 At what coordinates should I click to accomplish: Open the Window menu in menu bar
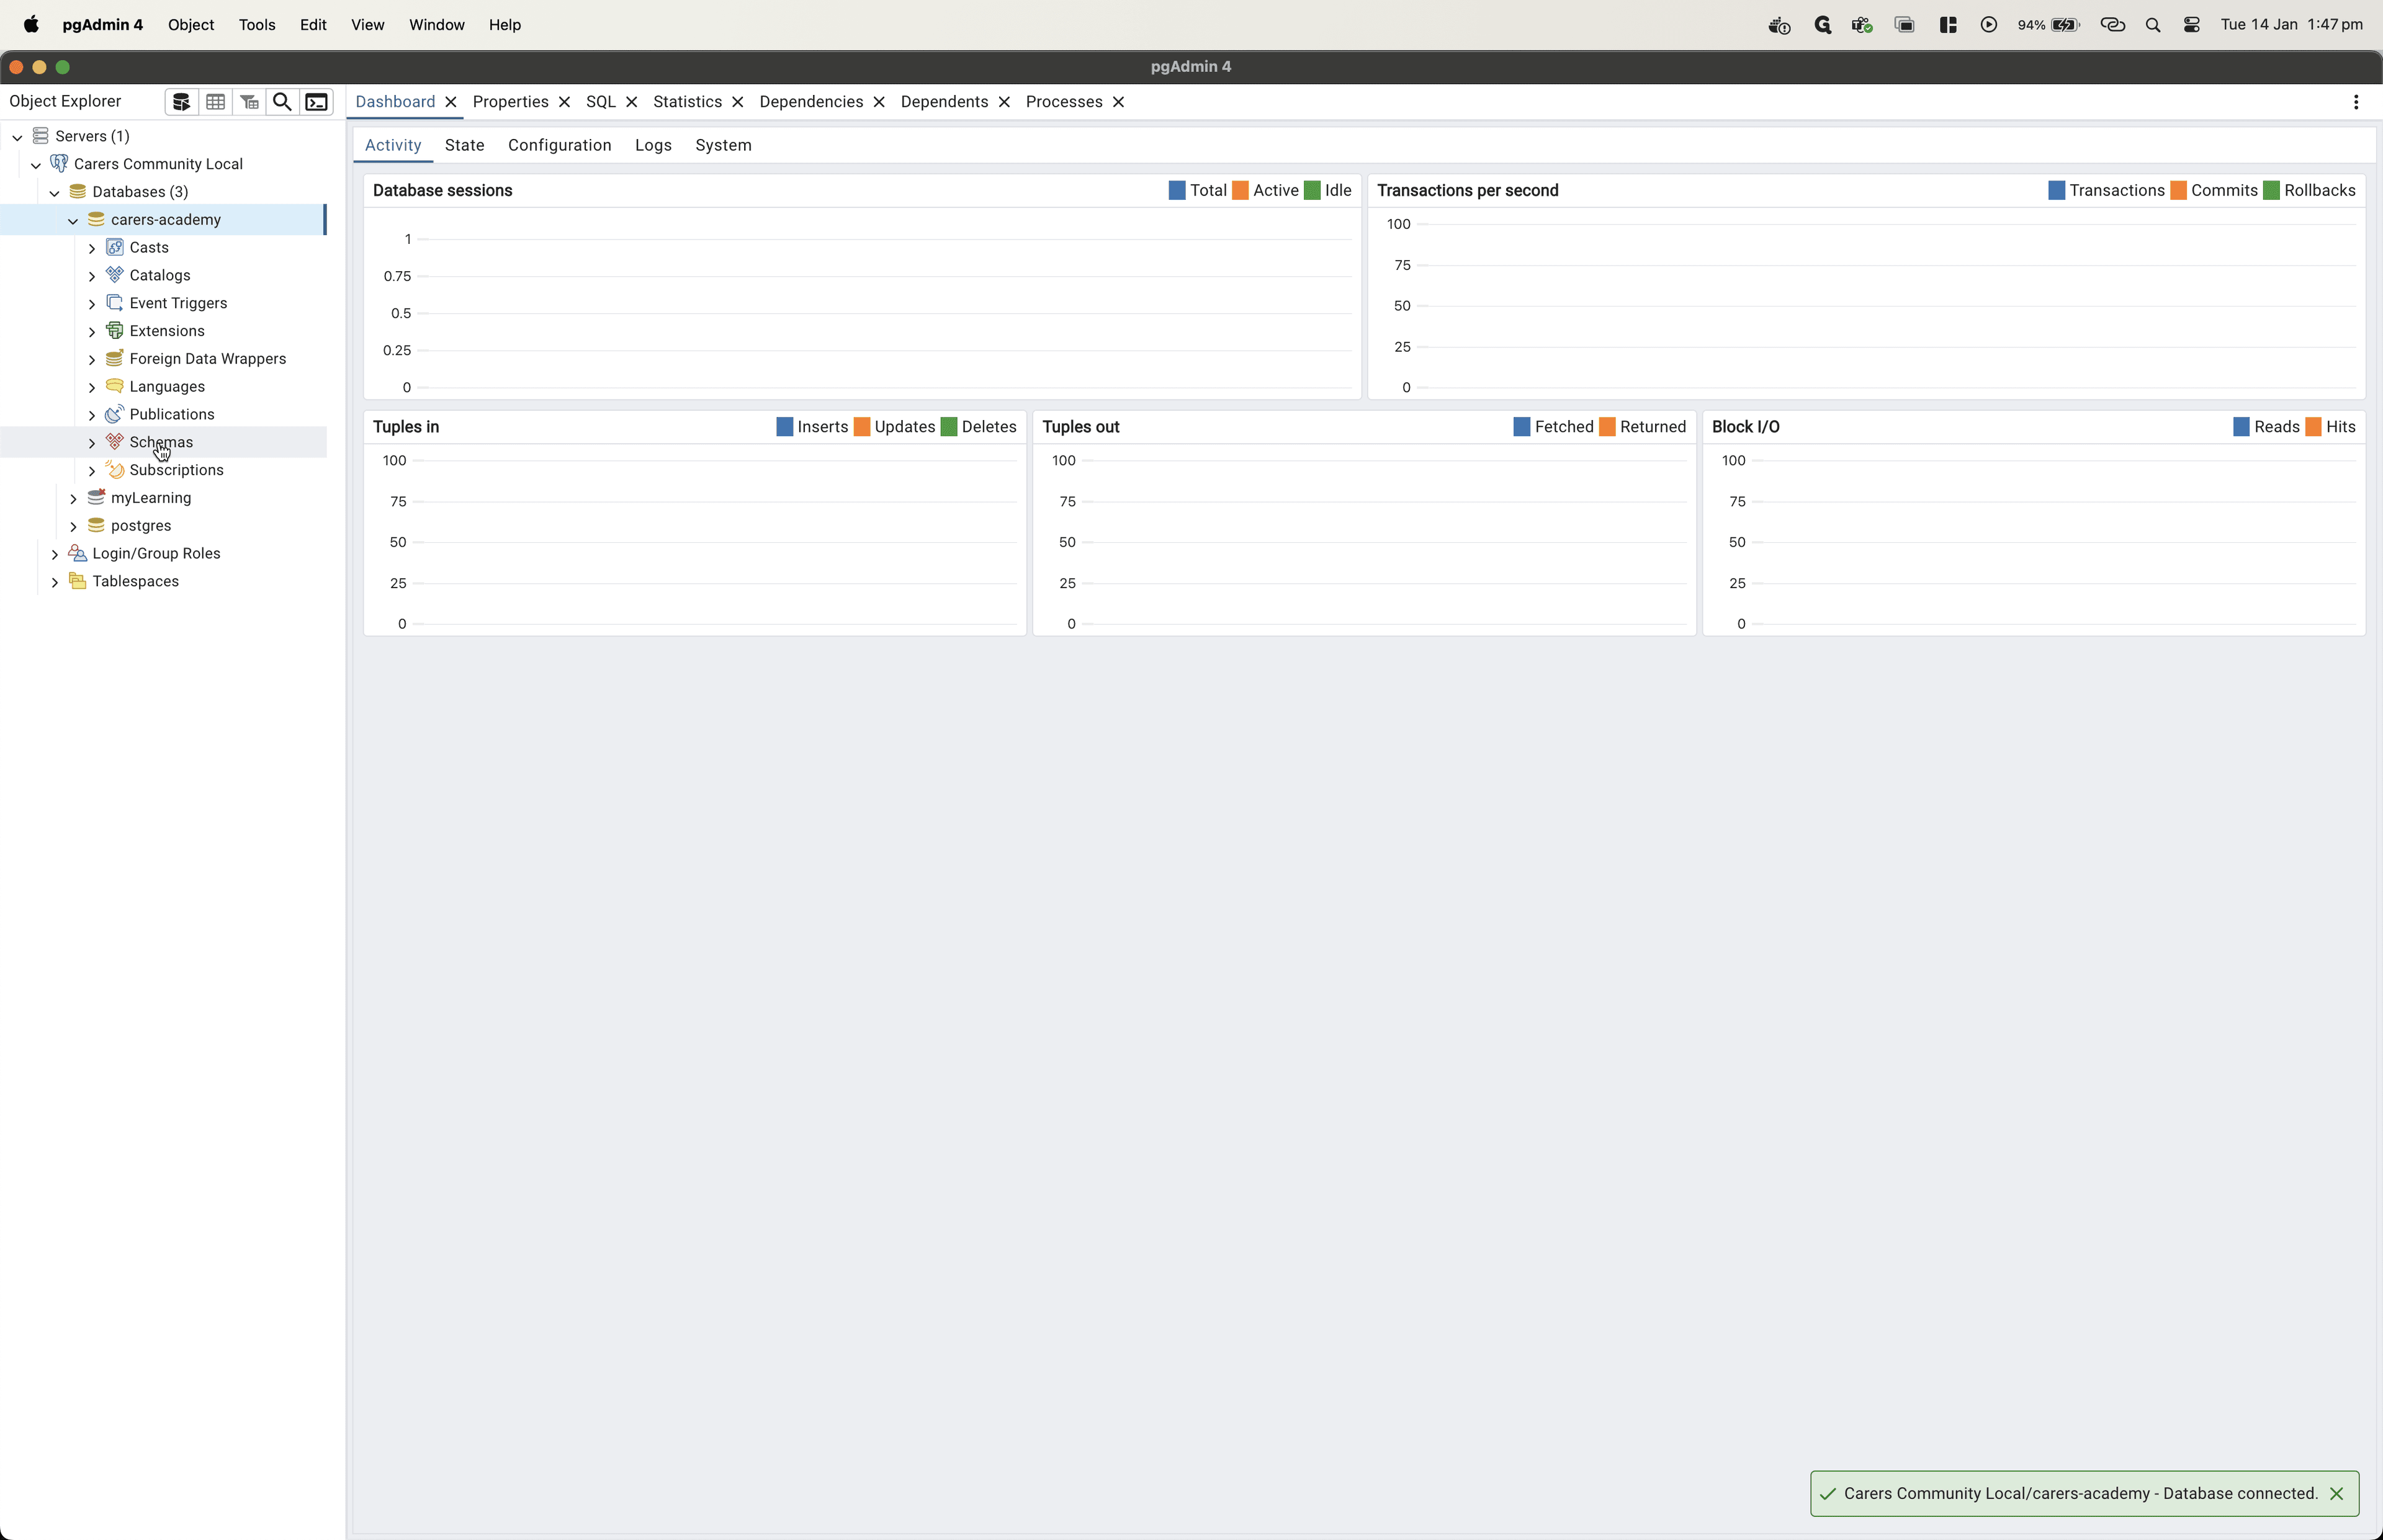436,25
